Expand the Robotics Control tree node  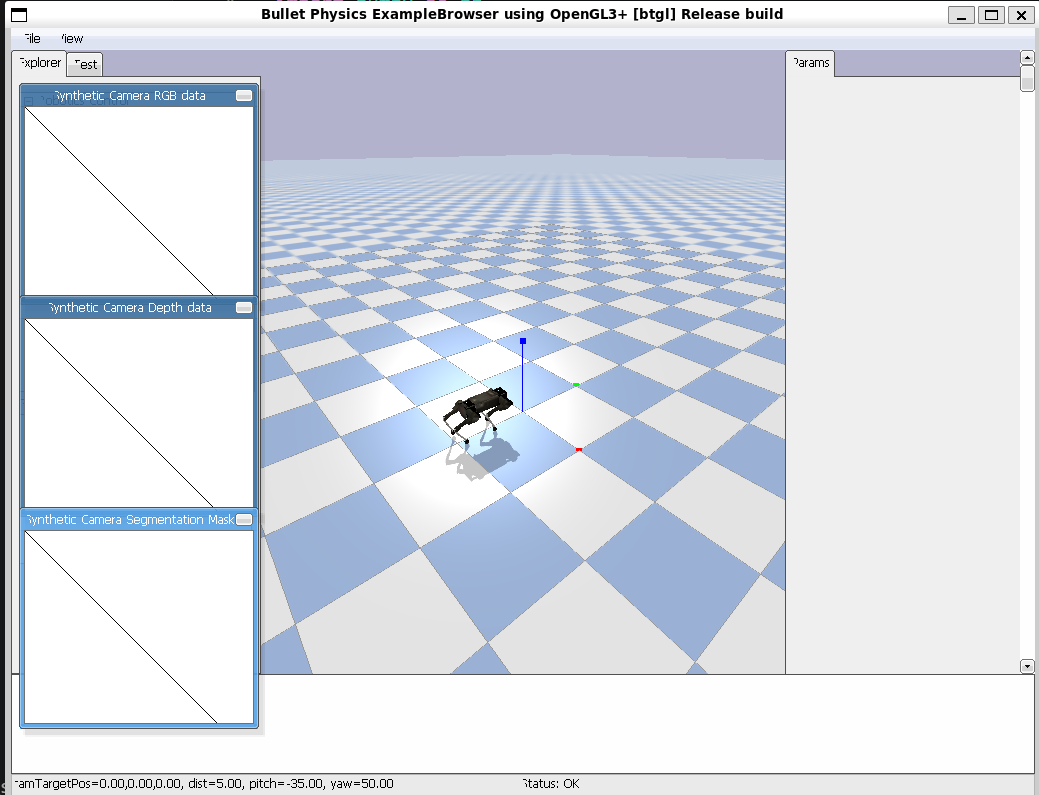[x=28, y=101]
